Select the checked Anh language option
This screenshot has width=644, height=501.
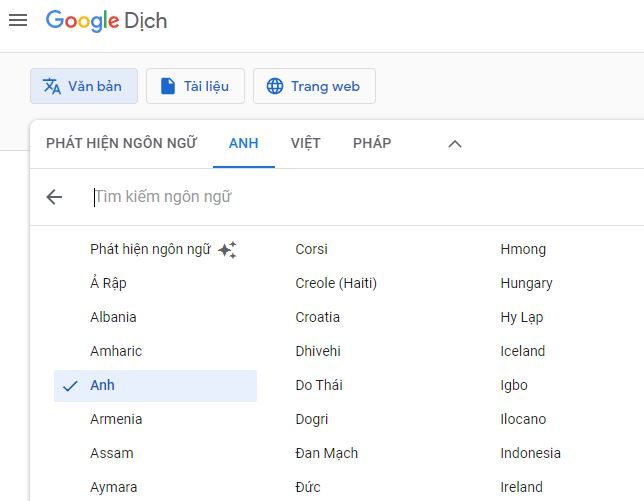pyautogui.click(x=155, y=385)
